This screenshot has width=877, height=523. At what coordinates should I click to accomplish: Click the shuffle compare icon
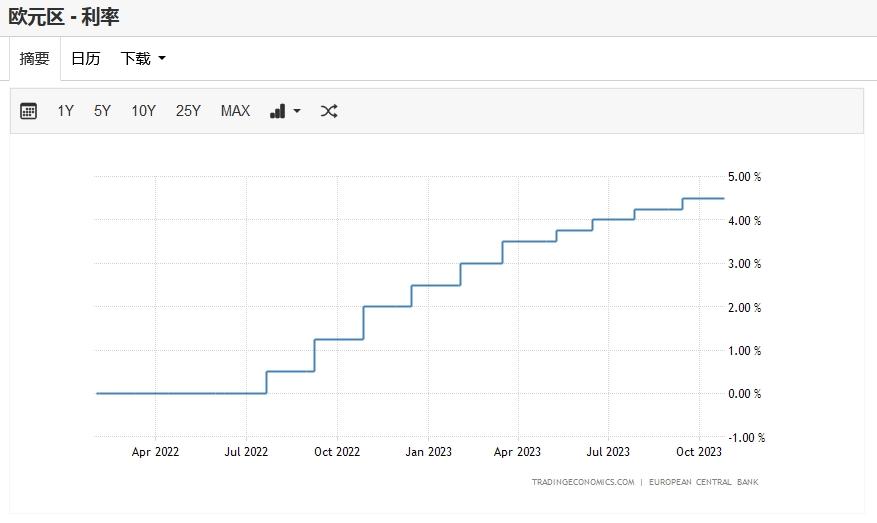[x=329, y=111]
